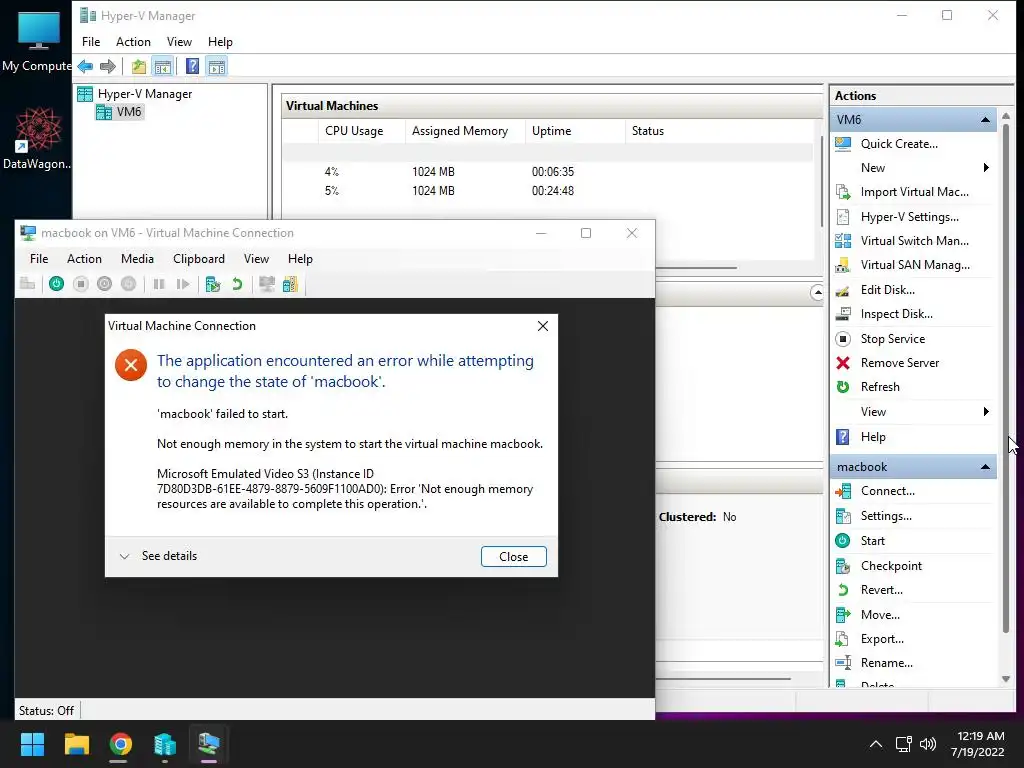This screenshot has width=1024, height=768.
Task: Toggle Show/Hide Console Tree toolbar icon
Action: point(163,66)
